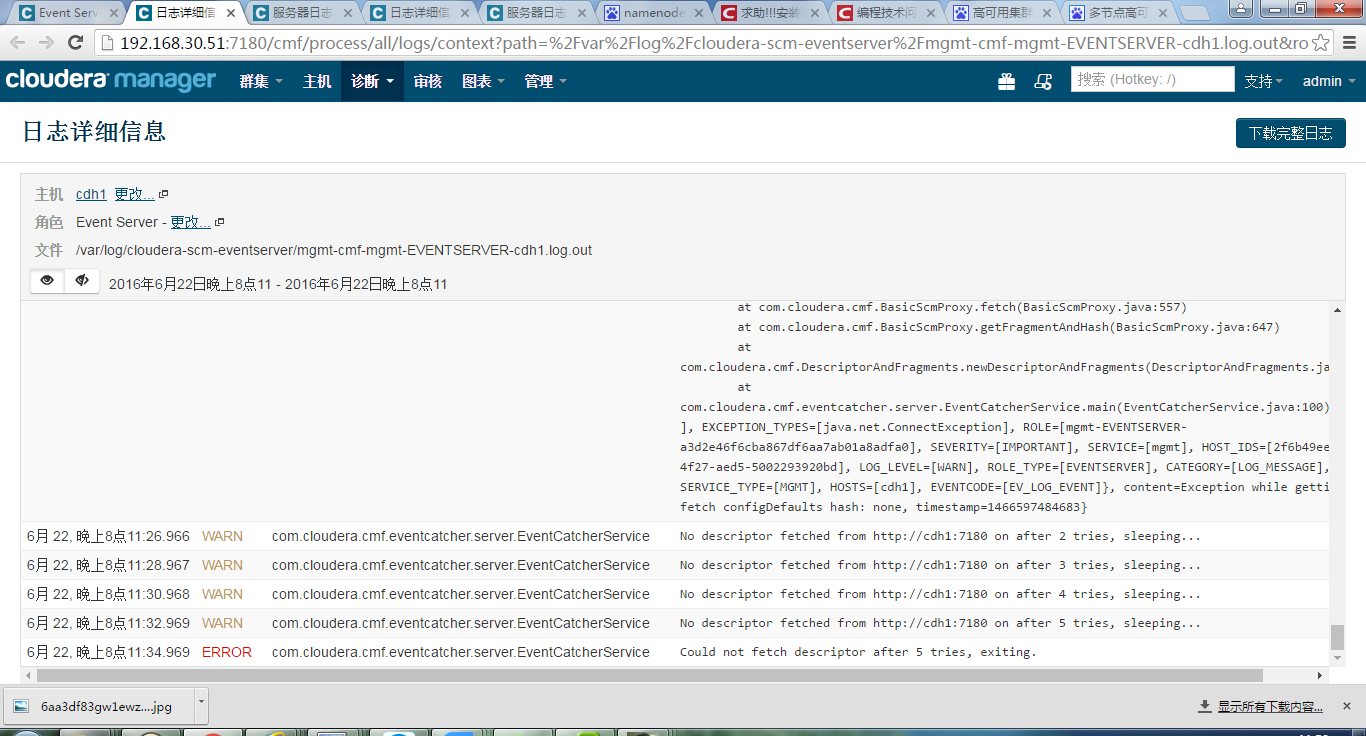Switch to the namenode browser tab
The height and width of the screenshot is (736, 1366).
pos(653,13)
